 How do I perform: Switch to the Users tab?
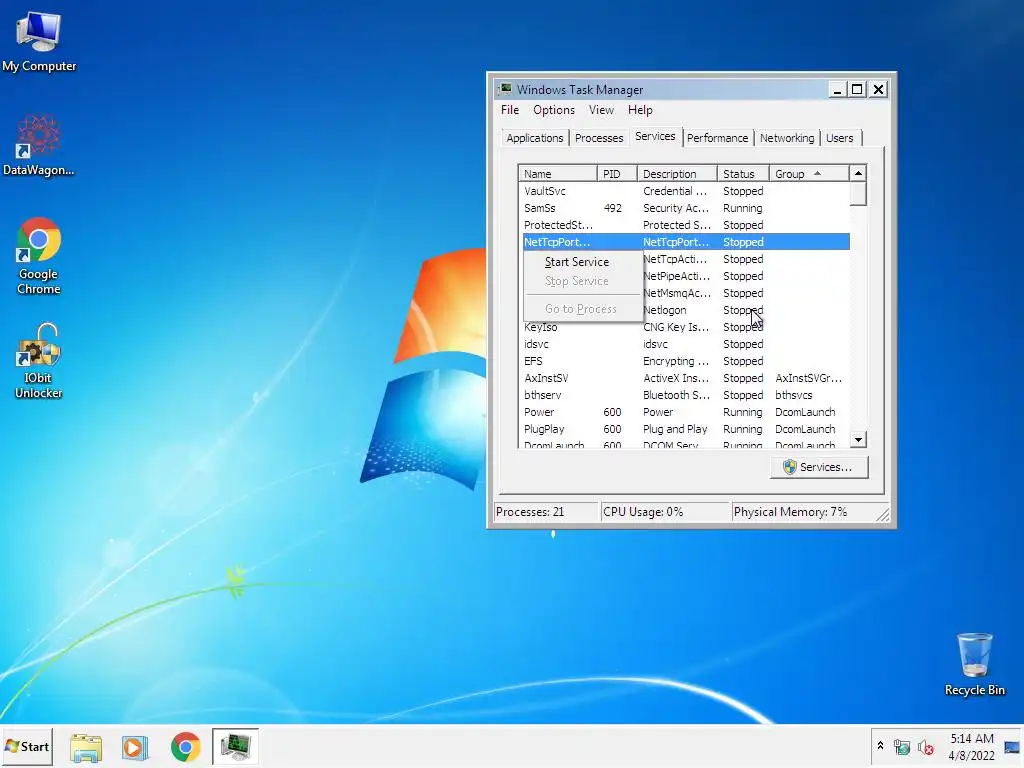coord(839,138)
